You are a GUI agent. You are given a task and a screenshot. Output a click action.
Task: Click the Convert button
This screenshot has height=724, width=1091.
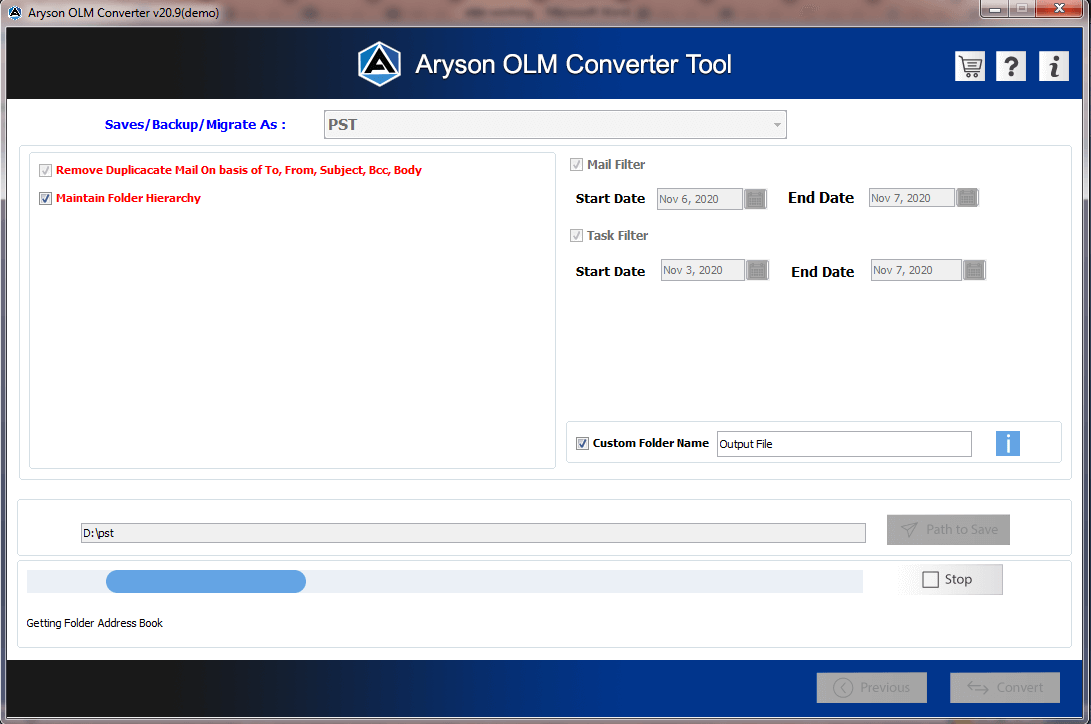coord(1005,687)
